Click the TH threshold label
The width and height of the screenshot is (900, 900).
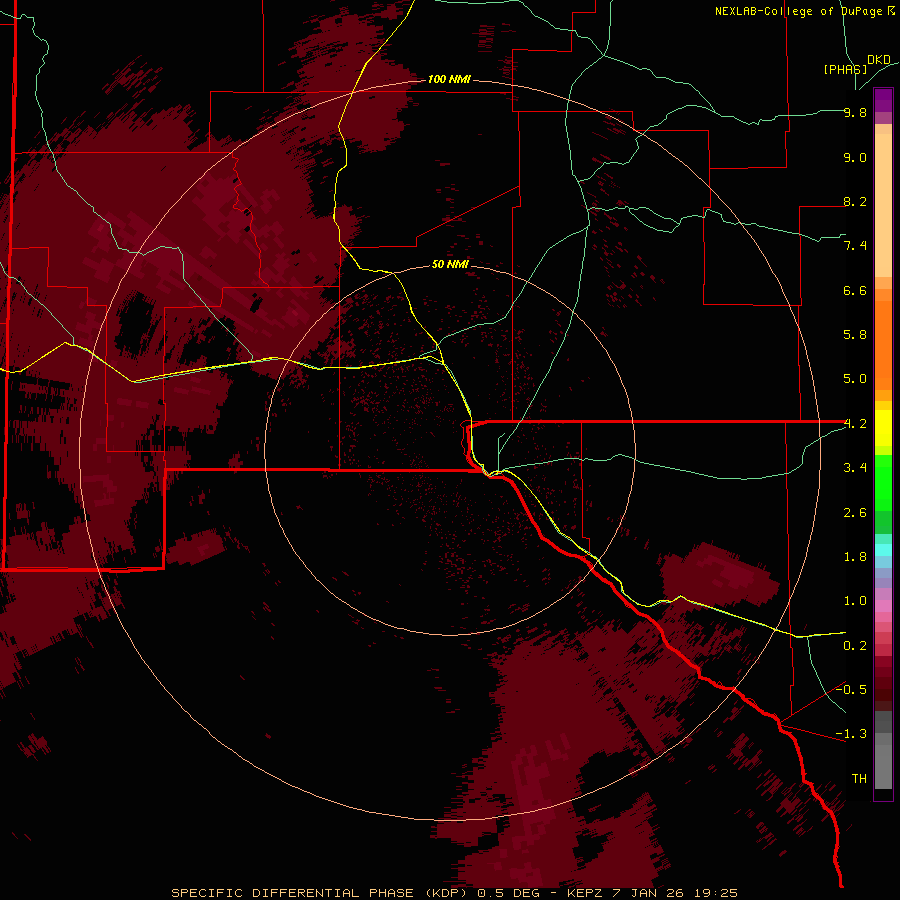(859, 779)
